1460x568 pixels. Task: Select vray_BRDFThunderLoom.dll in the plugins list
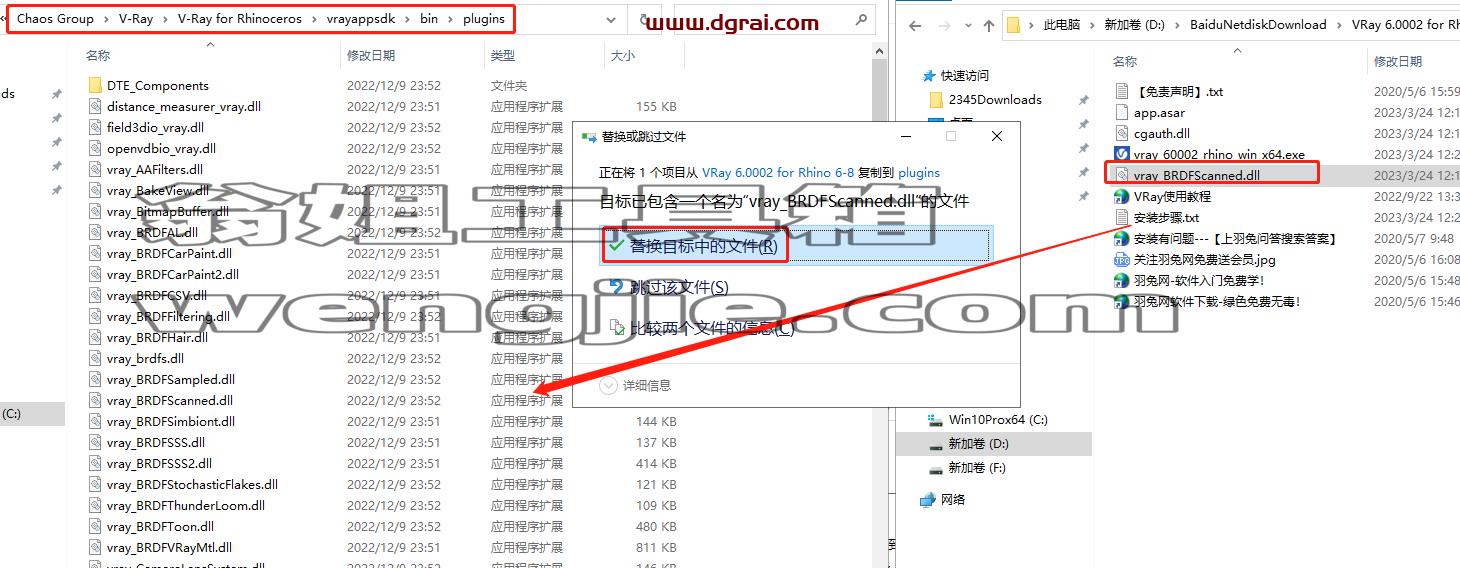point(186,505)
